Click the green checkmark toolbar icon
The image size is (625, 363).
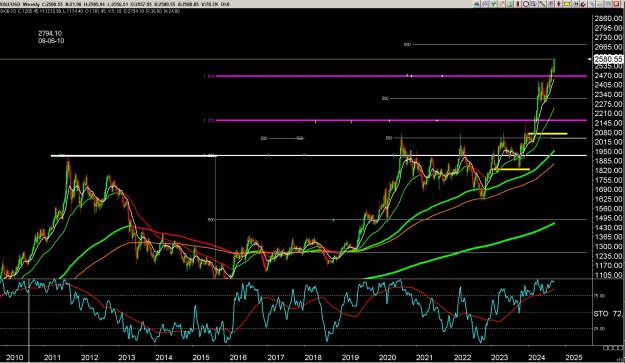click(x=493, y=4)
